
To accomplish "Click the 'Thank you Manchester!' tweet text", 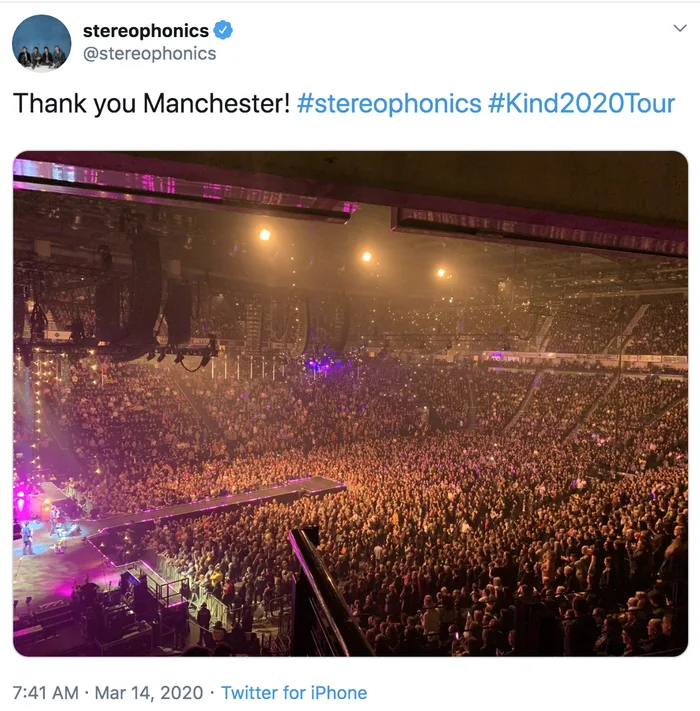I will pyautogui.click(x=151, y=103).
